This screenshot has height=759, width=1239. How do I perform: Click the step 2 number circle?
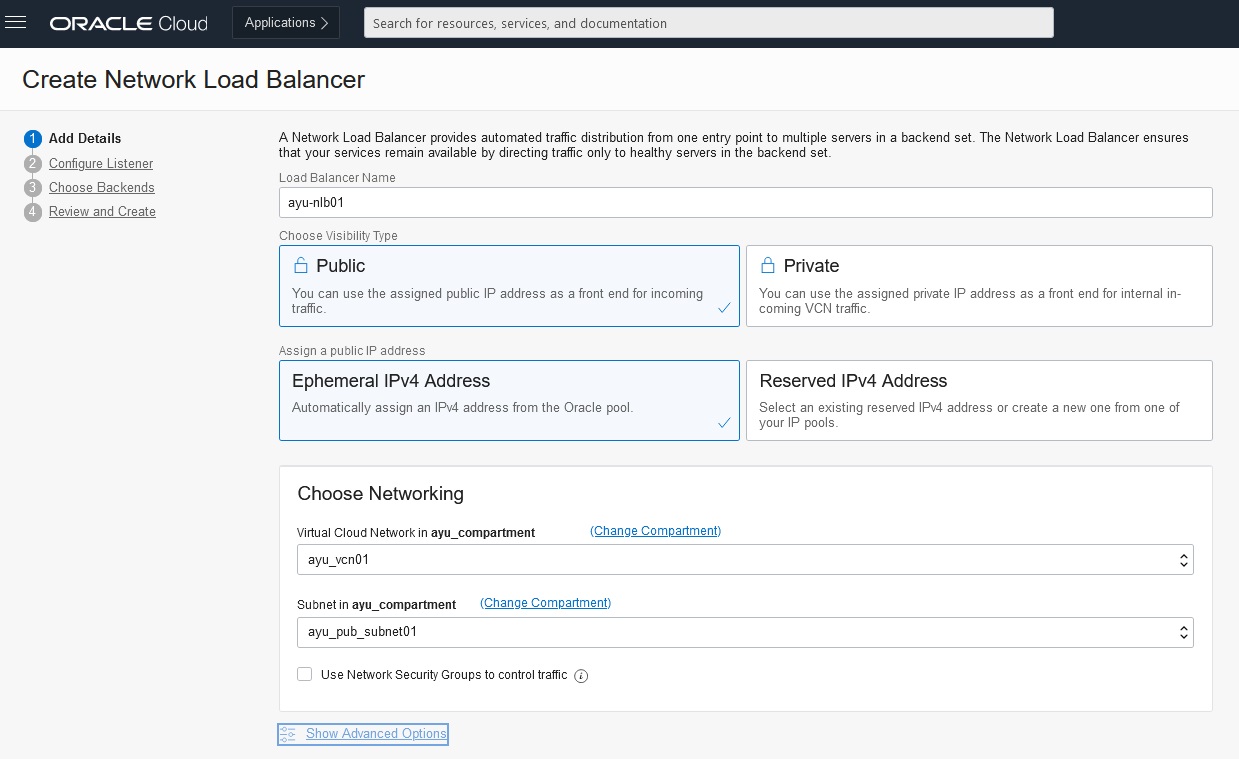(x=33, y=163)
